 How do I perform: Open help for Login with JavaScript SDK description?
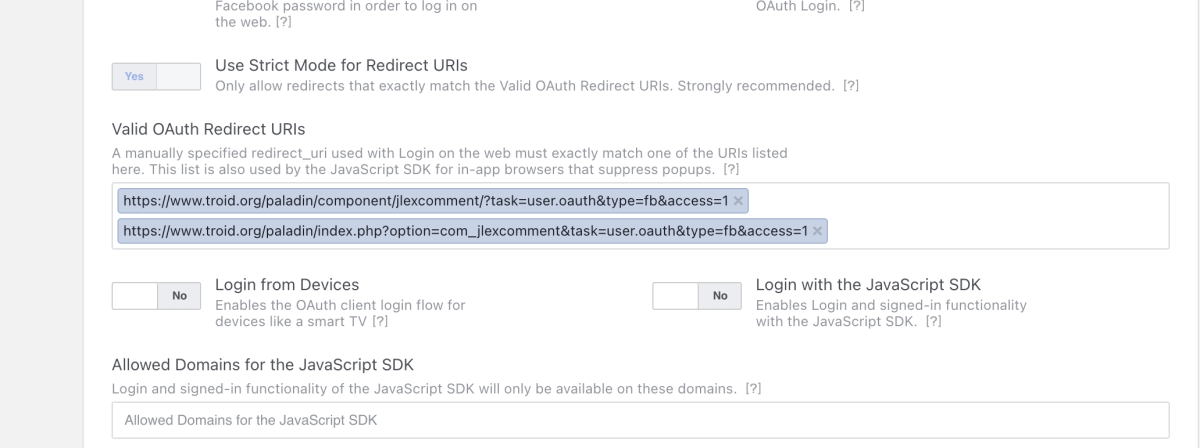tap(933, 321)
